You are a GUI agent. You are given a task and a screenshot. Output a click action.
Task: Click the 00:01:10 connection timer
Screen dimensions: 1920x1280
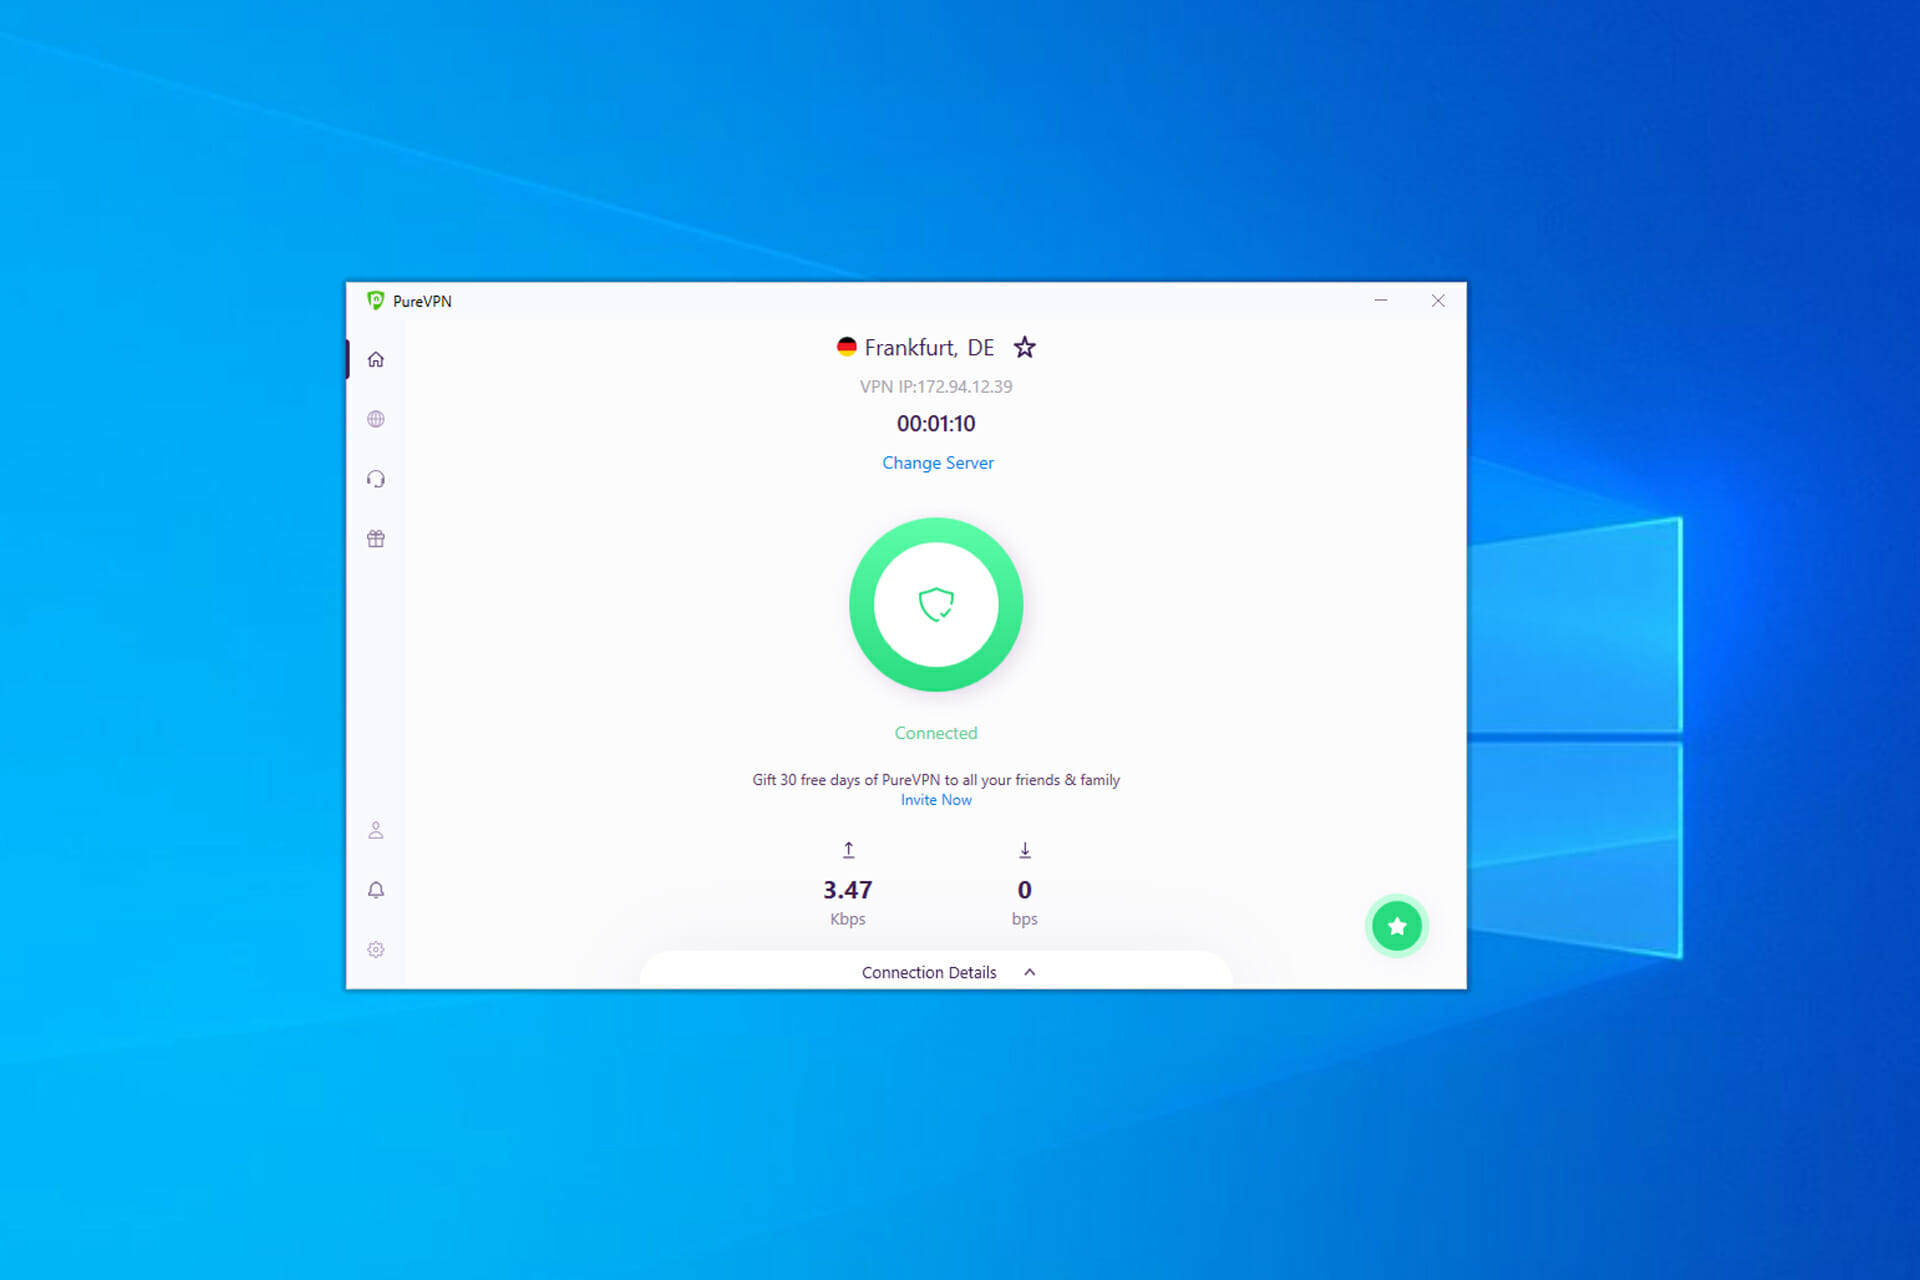point(936,424)
